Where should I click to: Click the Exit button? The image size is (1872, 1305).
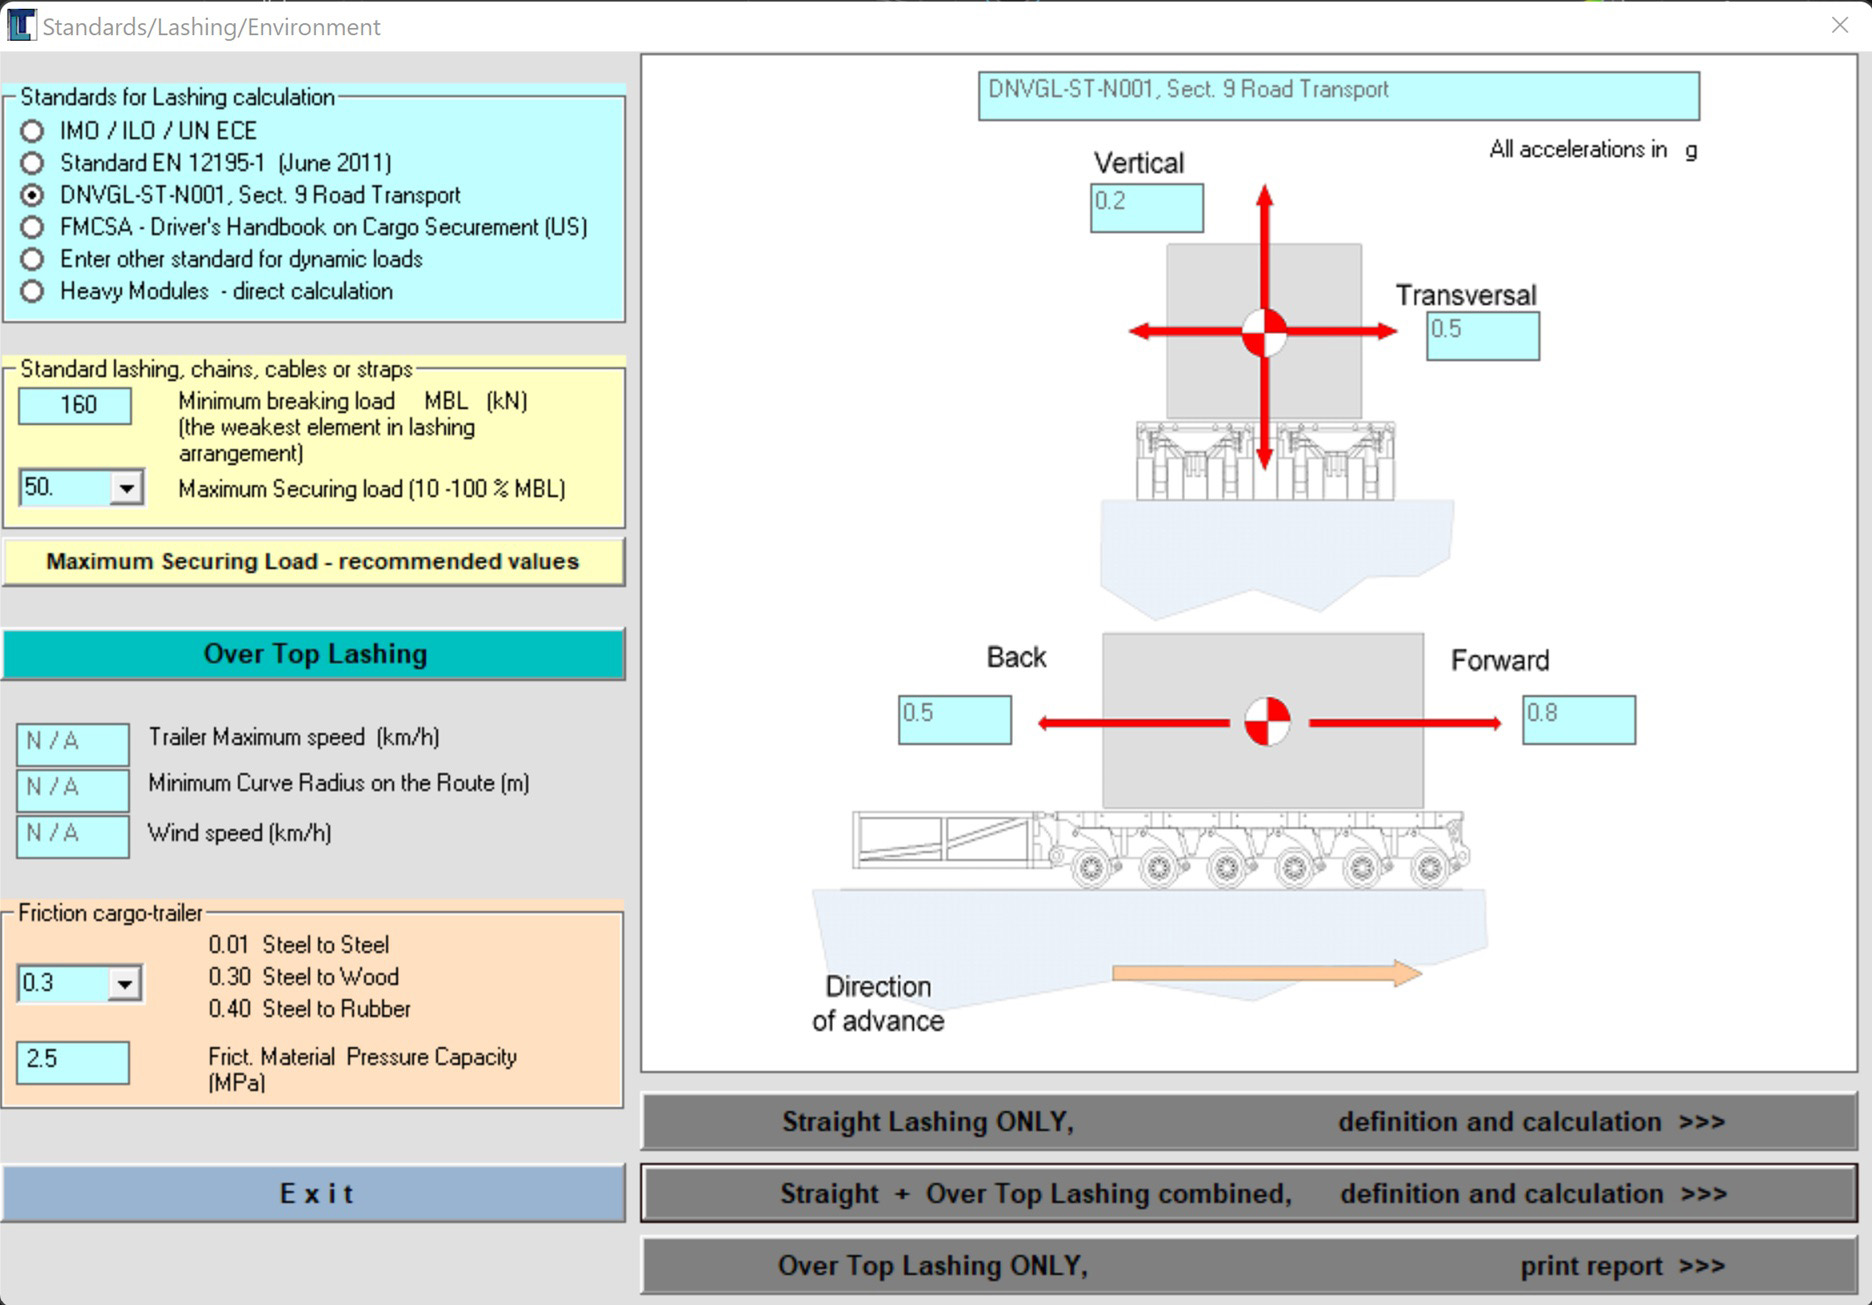pos(314,1193)
